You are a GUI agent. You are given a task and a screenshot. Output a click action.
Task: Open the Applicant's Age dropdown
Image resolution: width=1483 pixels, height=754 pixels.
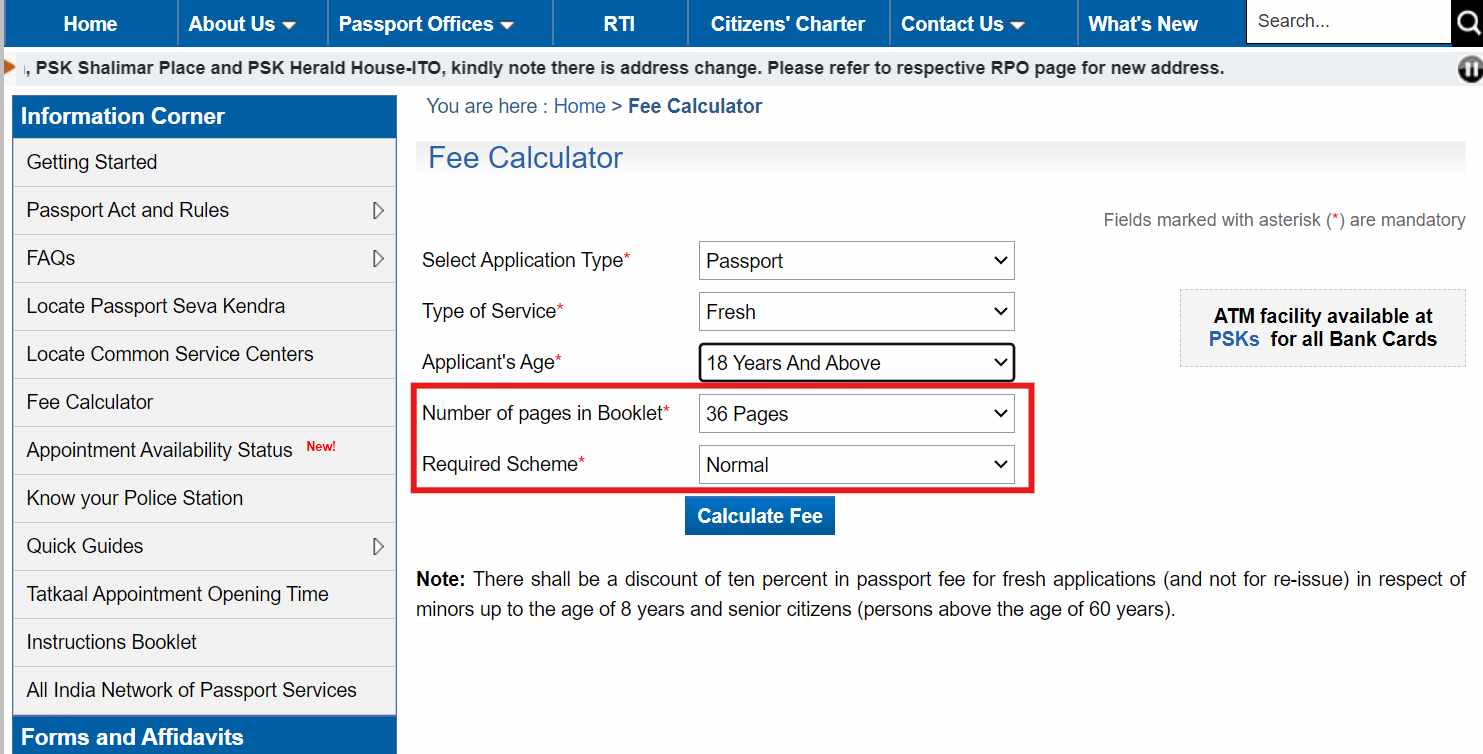tap(856, 363)
